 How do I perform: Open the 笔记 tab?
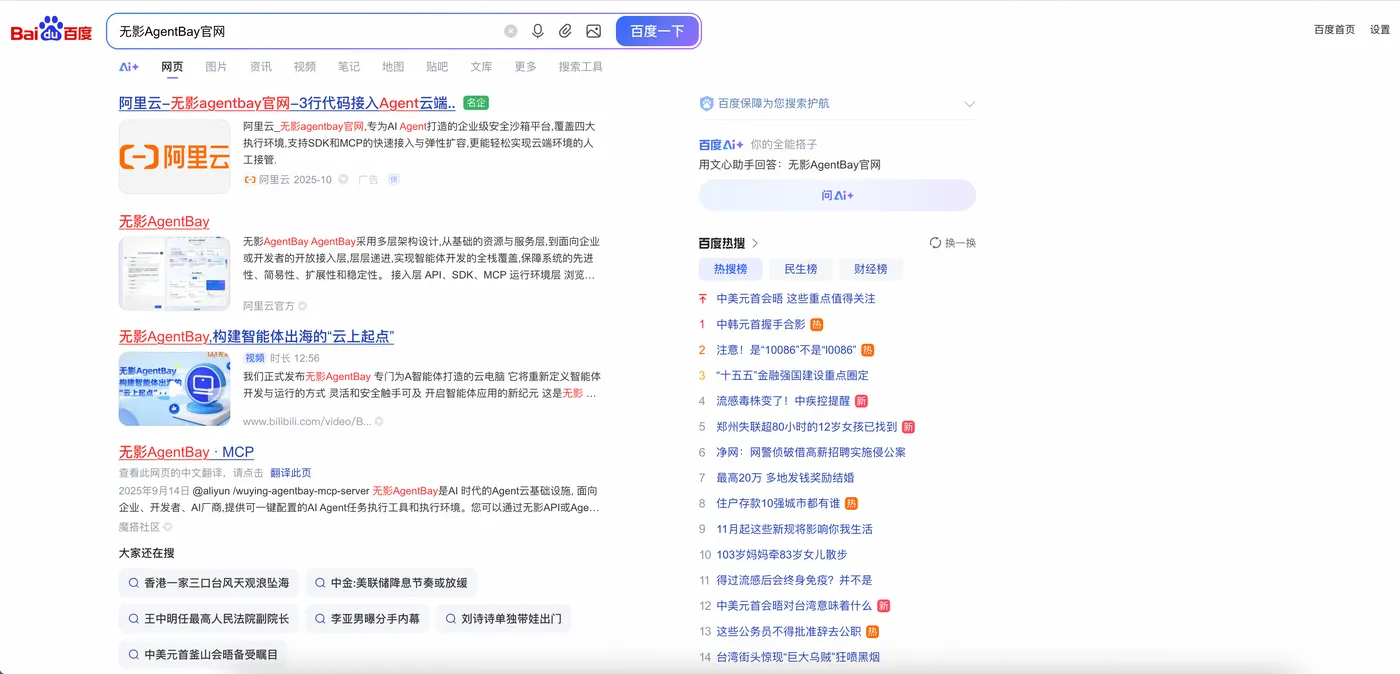coord(349,67)
